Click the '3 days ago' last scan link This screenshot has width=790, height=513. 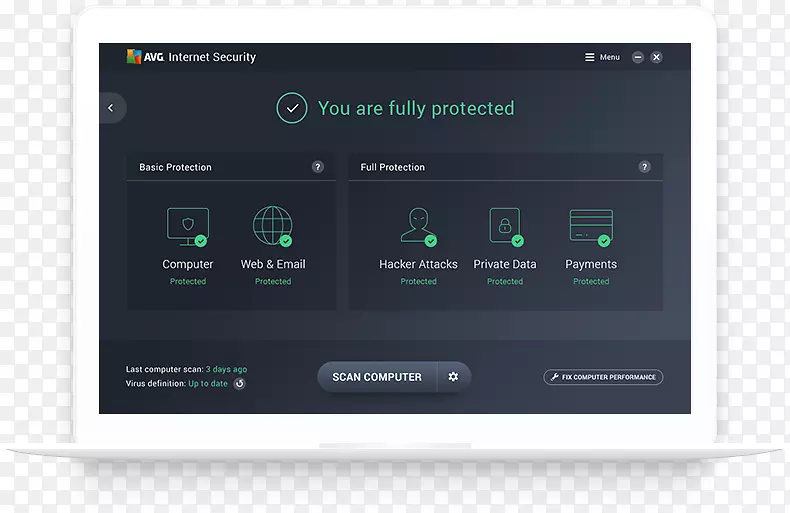point(226,370)
